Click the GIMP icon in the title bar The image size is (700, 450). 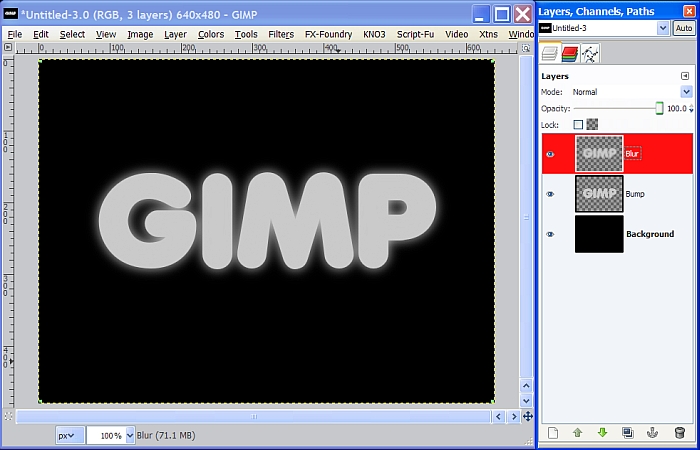click(10, 14)
